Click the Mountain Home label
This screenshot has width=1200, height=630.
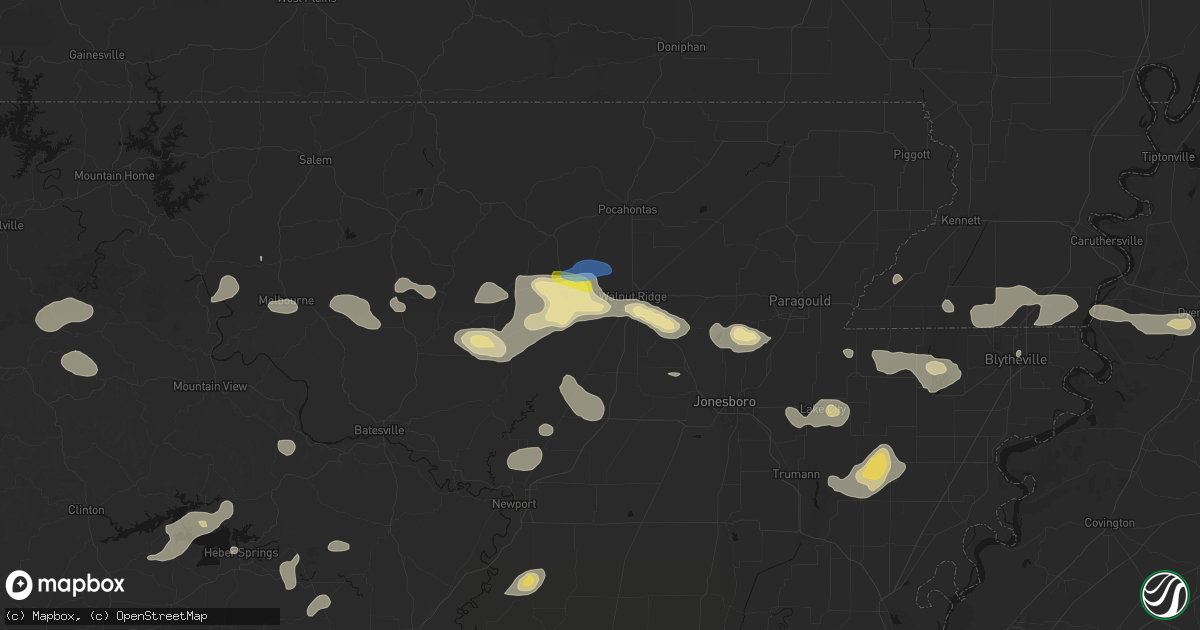114,176
